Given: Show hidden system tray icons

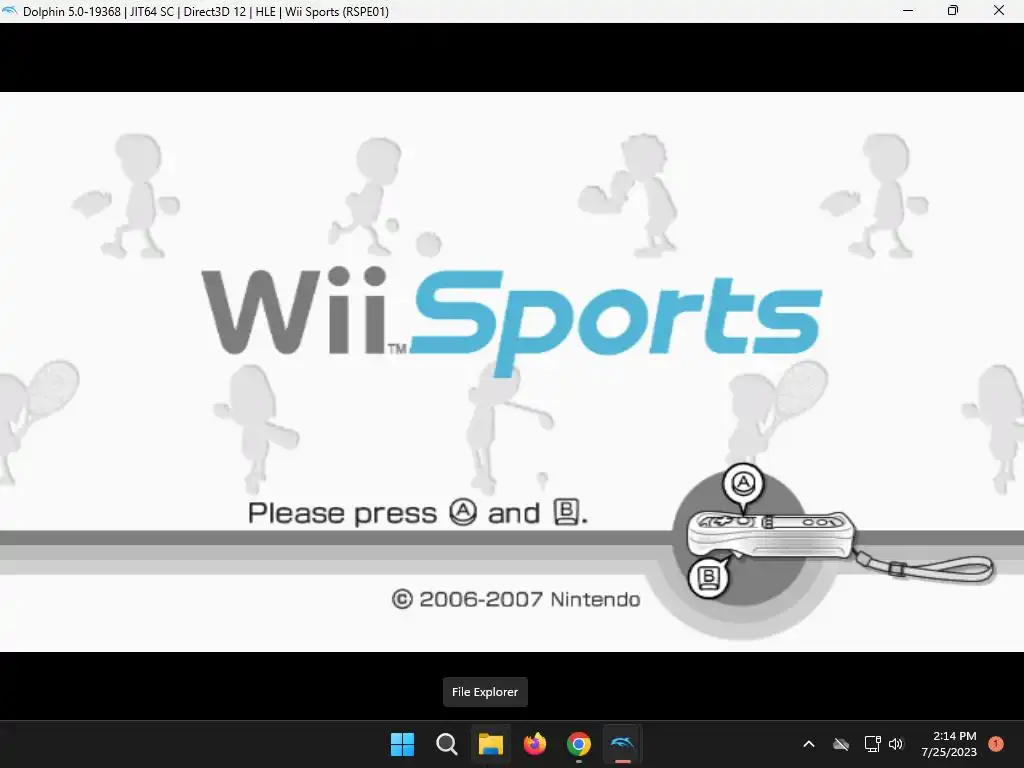Looking at the screenshot, I should tap(808, 744).
